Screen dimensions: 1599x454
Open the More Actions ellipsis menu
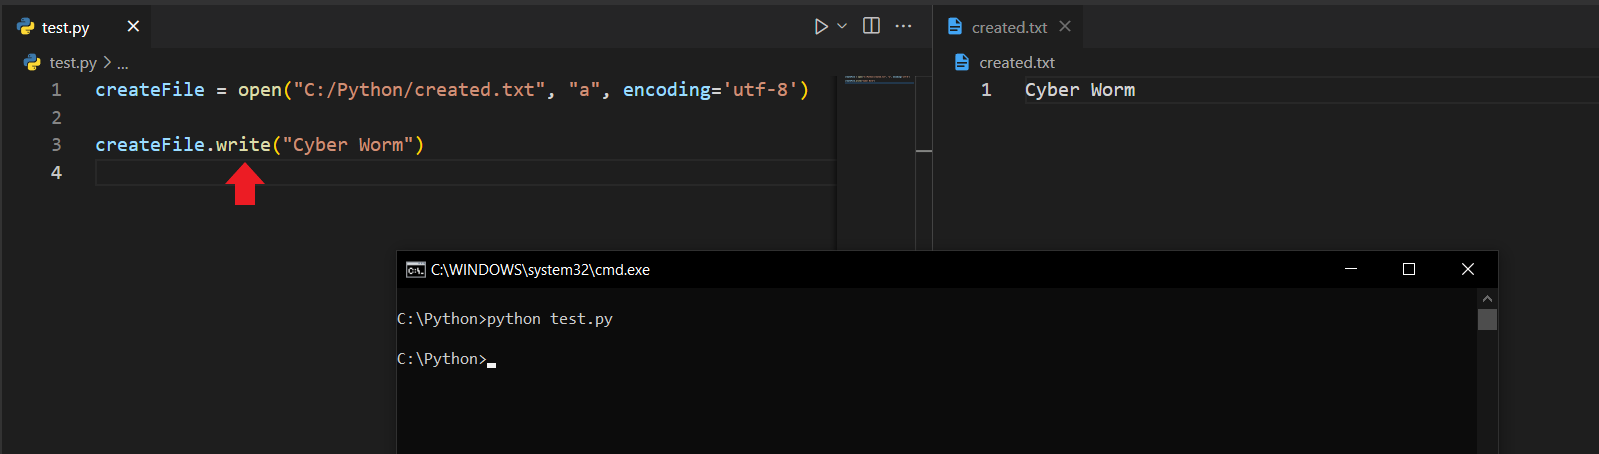(903, 27)
